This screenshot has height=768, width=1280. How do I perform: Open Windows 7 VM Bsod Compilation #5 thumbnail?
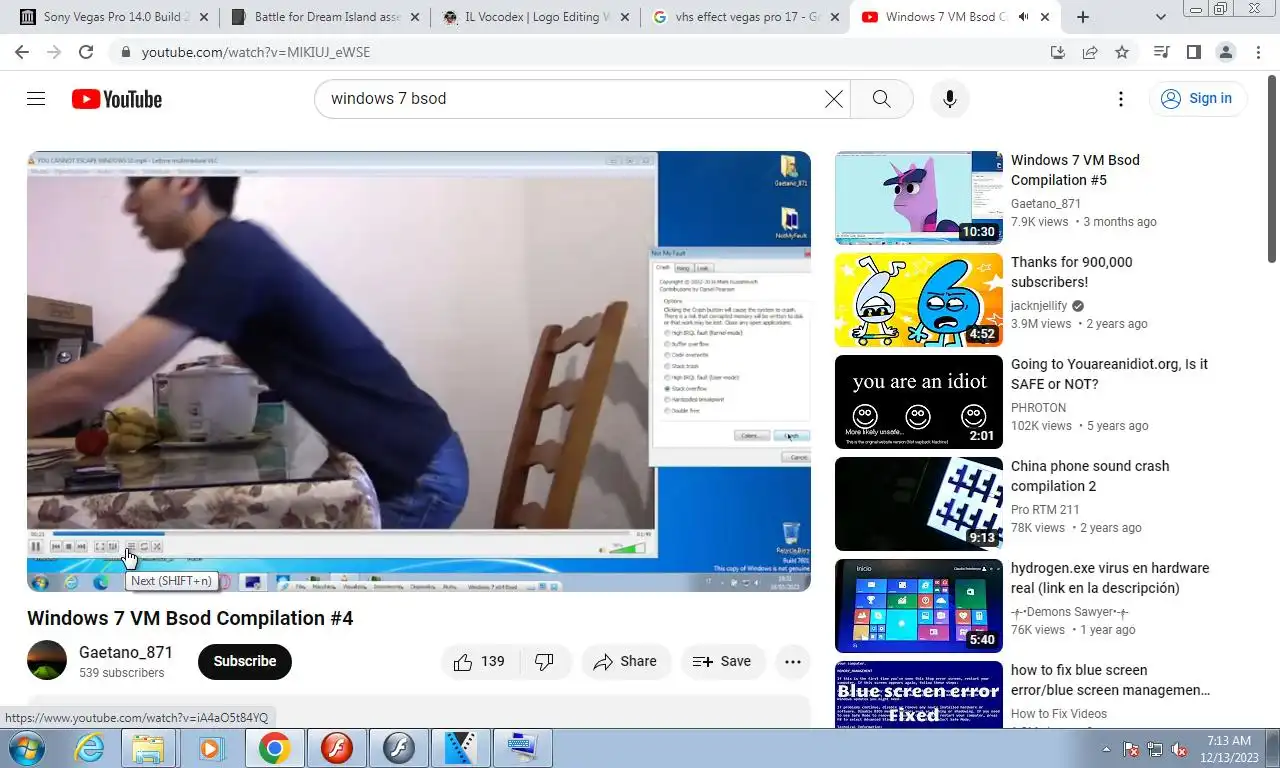919,198
